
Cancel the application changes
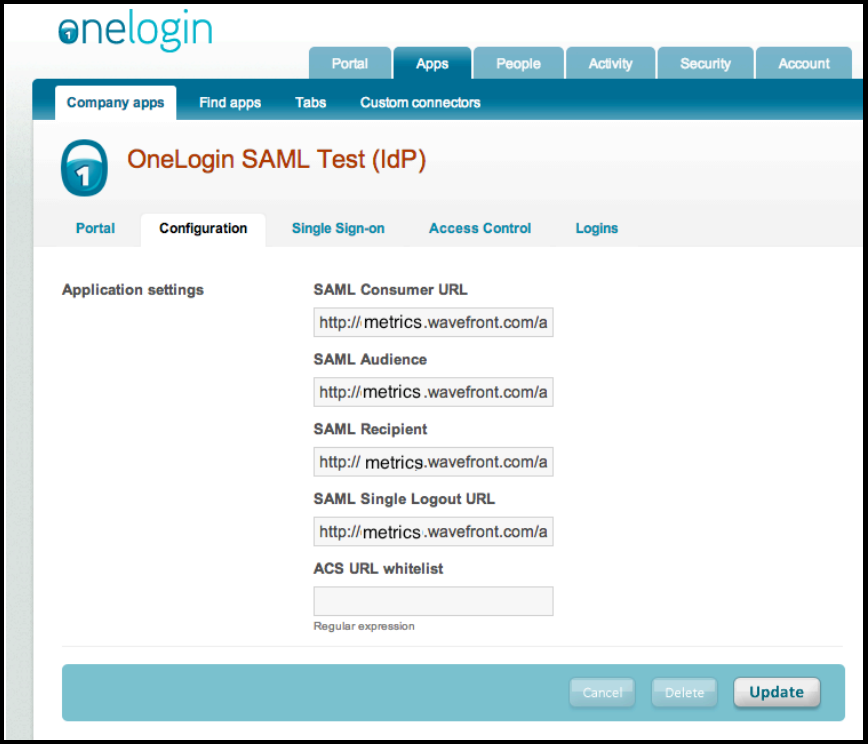pyautogui.click(x=602, y=692)
